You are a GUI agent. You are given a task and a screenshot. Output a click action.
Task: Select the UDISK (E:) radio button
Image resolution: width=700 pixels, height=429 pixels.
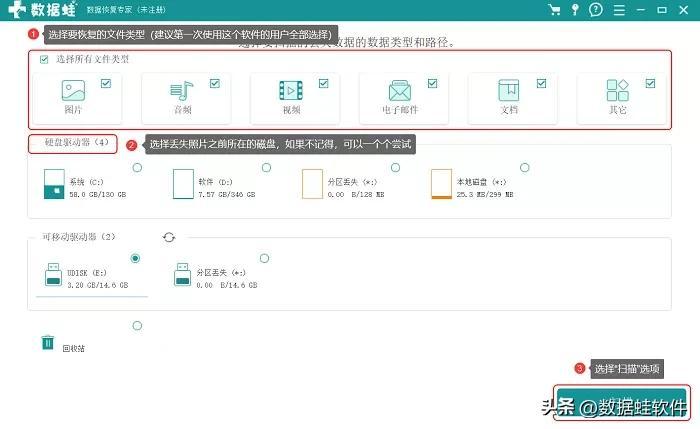(135, 258)
